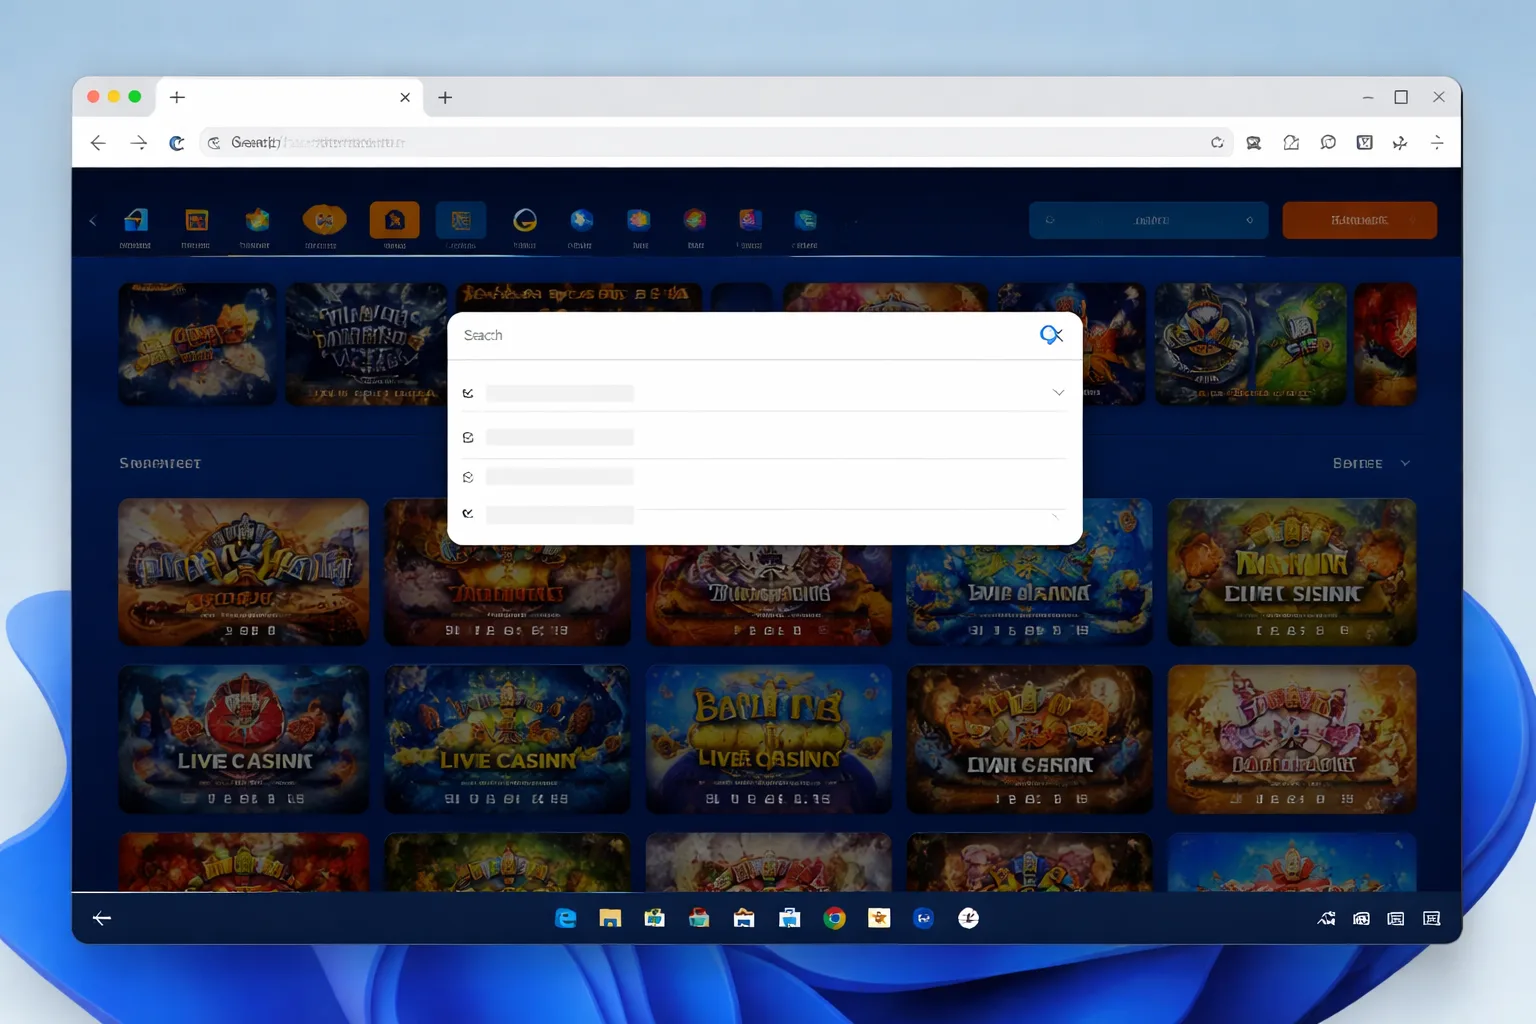Tick the checkbox on the last popup row
Viewport: 1536px width, 1024px height.
[468, 513]
